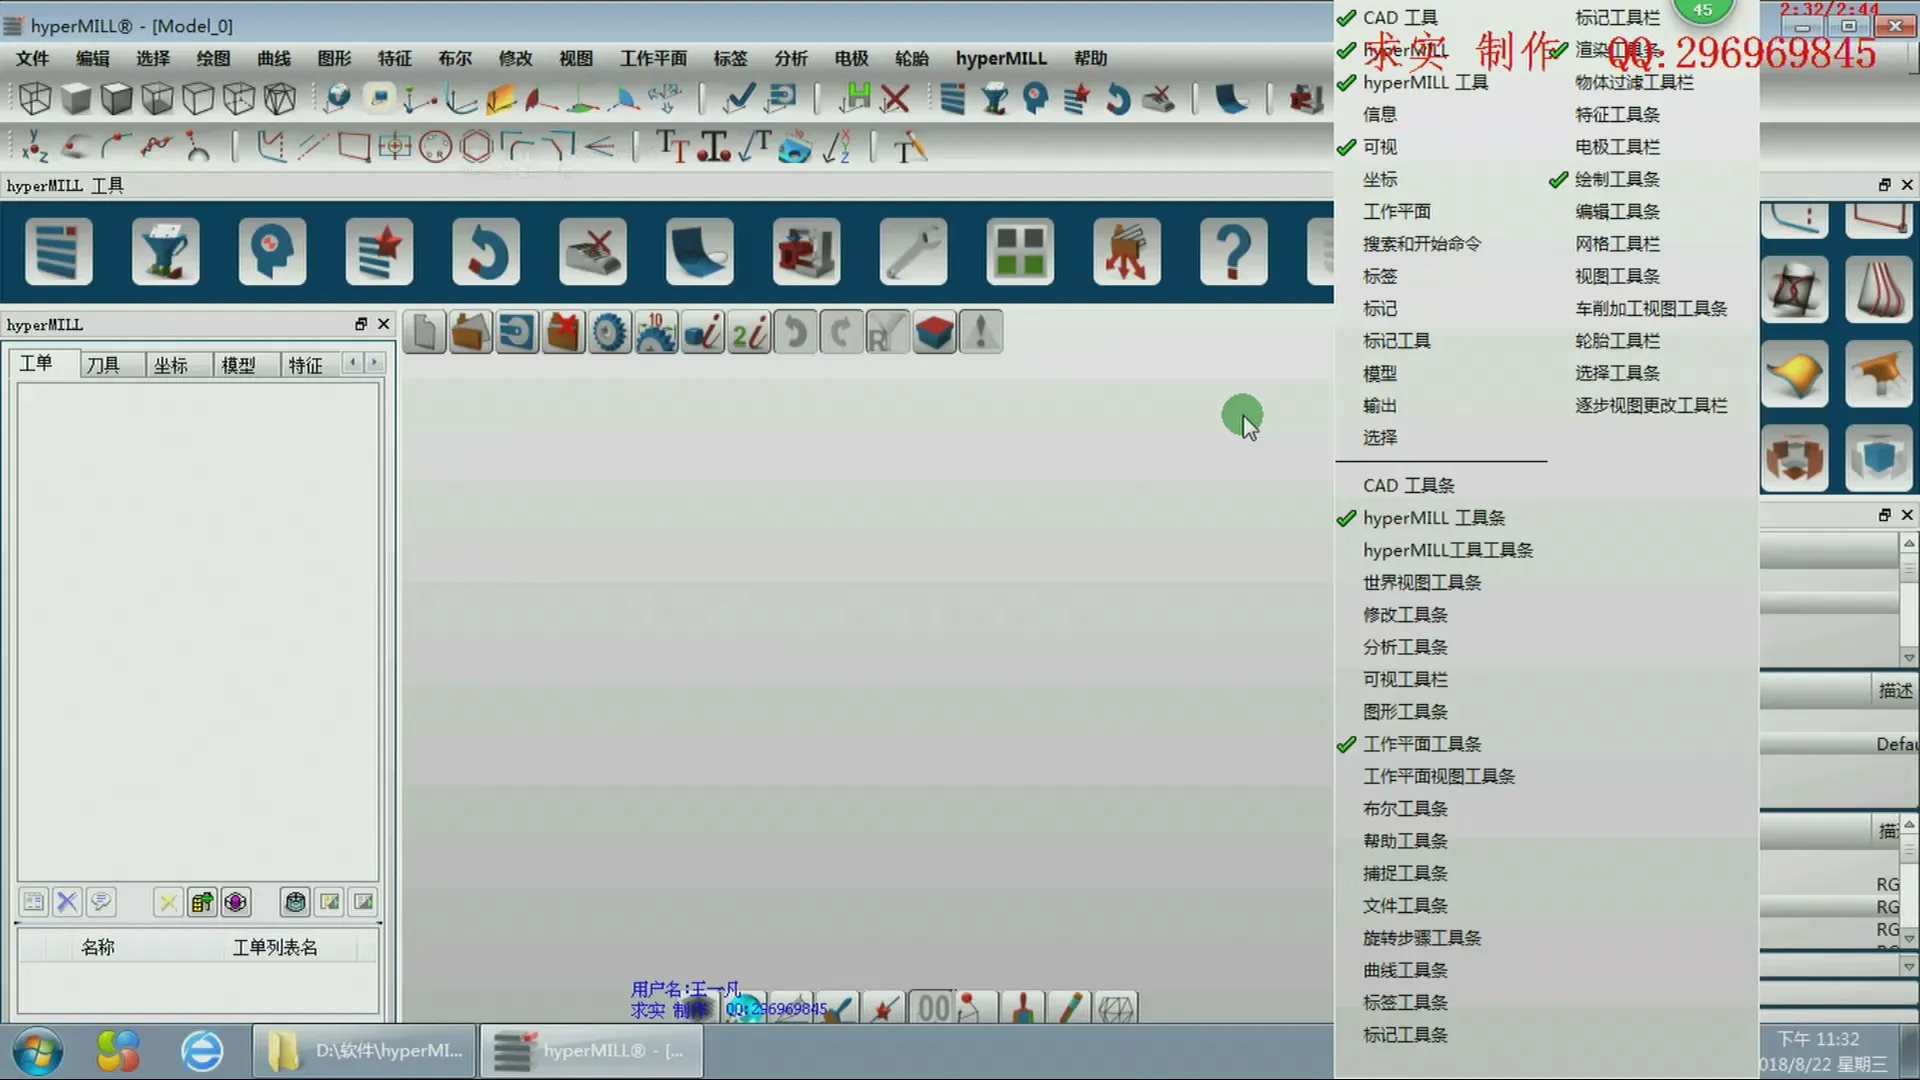Click the wrench settings icon in hyperMILL tools
1920x1080 pixels.
(913, 252)
